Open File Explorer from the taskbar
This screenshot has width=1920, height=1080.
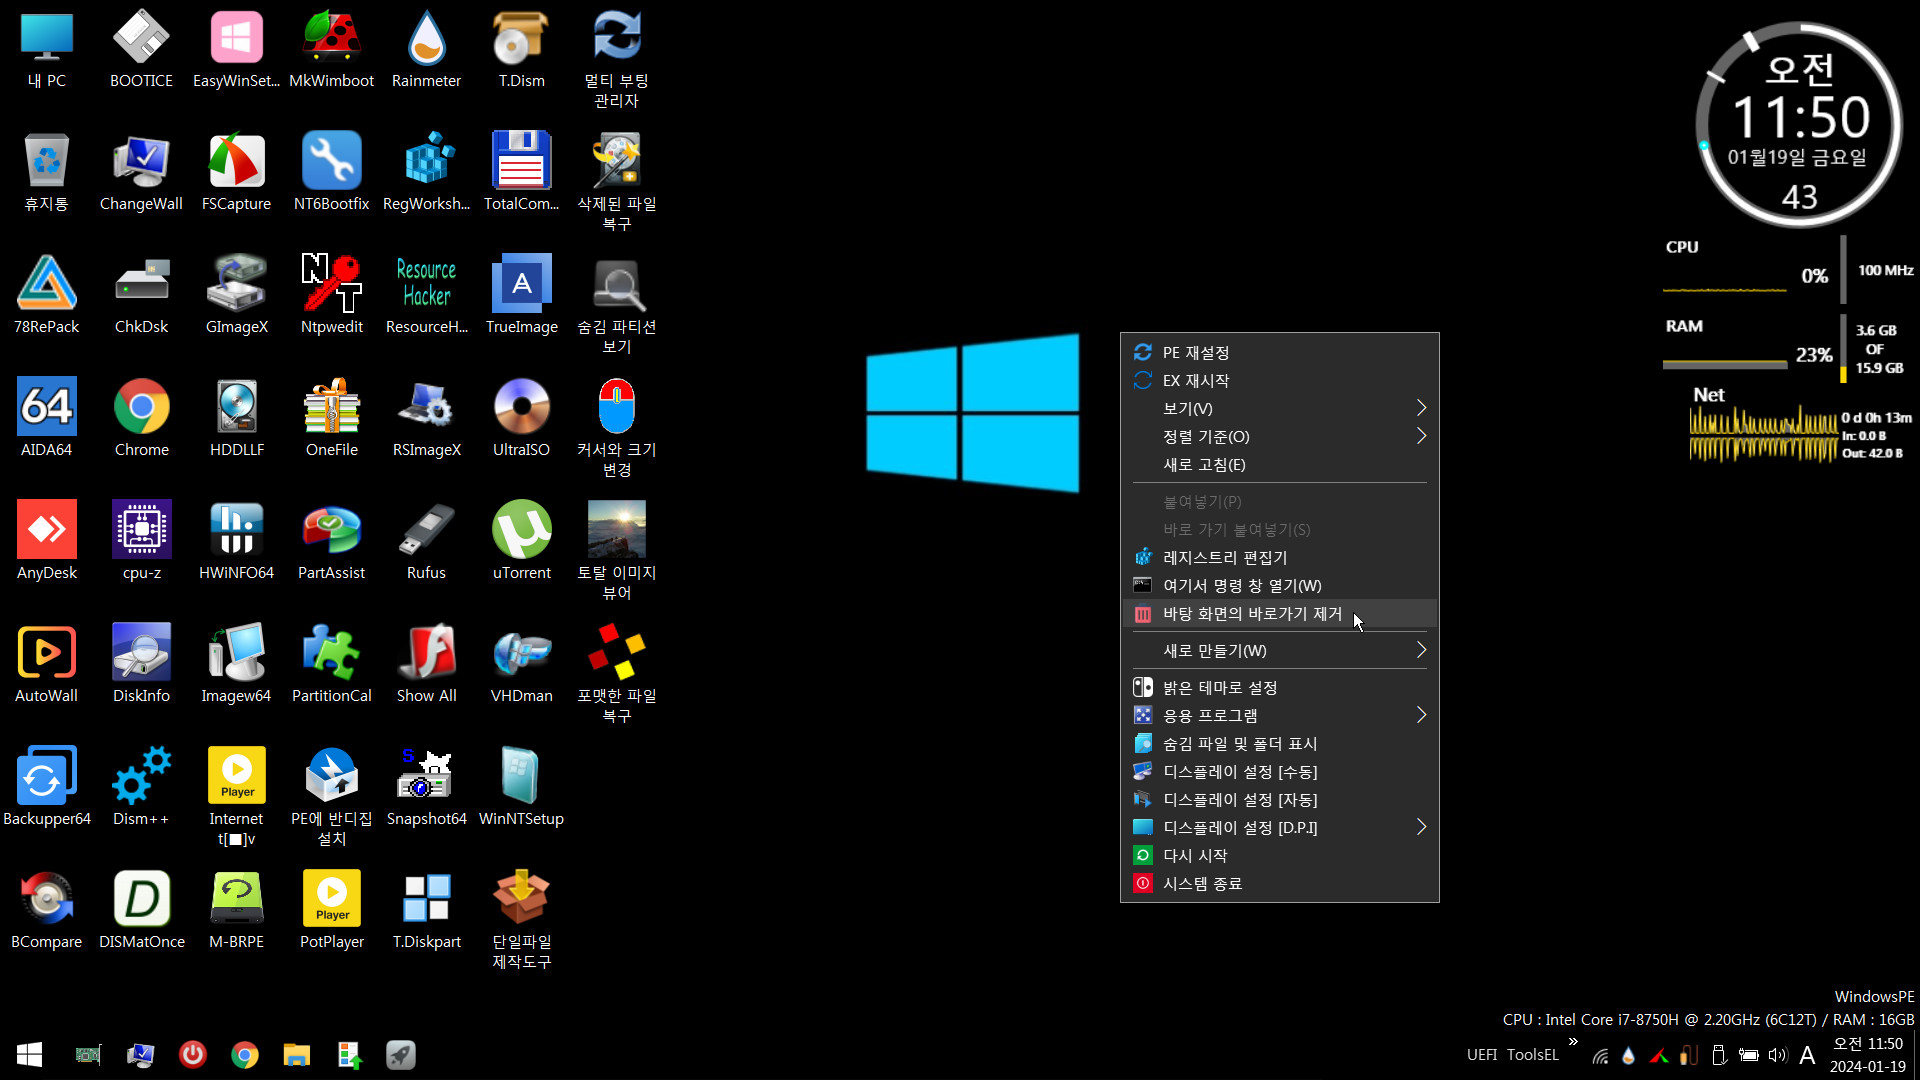coord(296,1055)
